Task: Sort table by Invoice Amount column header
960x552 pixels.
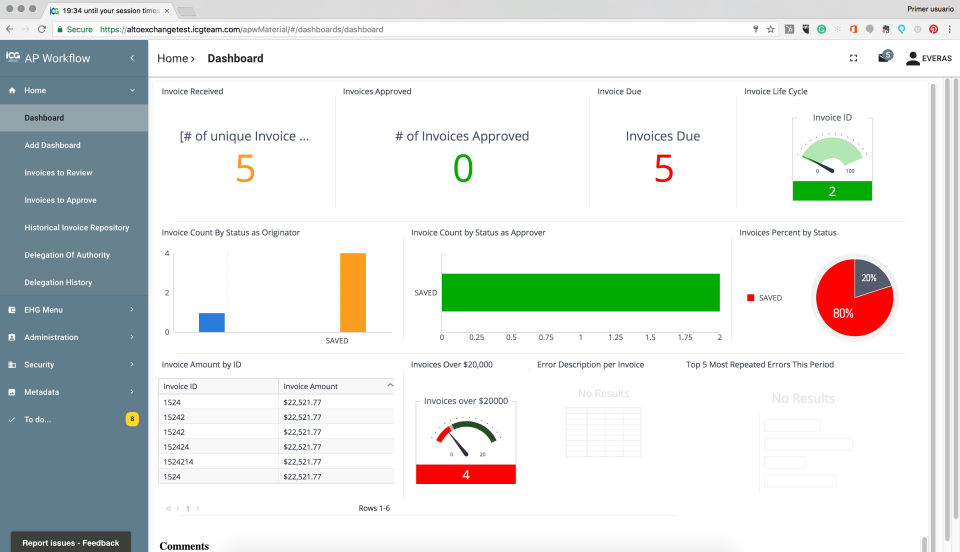Action: (310, 386)
